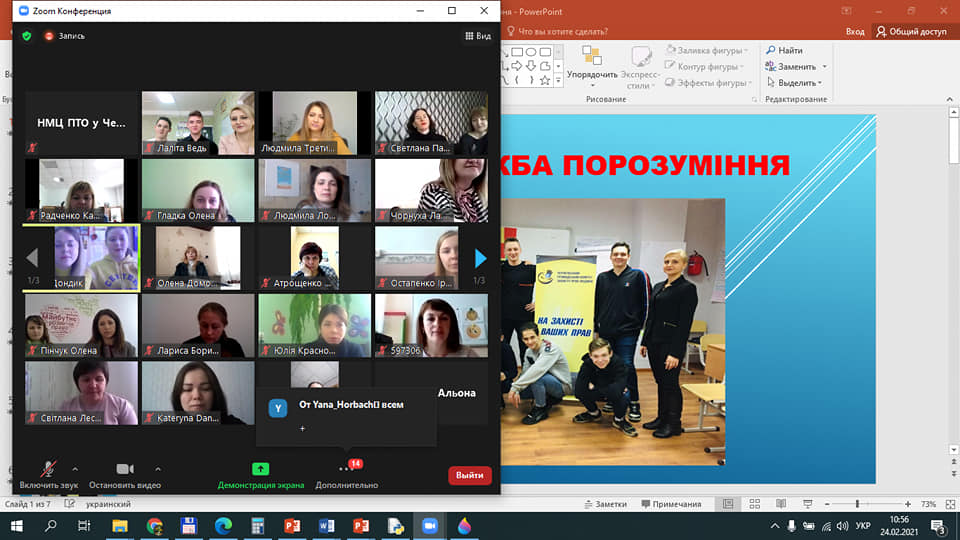Screen dimensions: 960x540
Task: Adjust the zoom slider handle
Action: point(857,504)
